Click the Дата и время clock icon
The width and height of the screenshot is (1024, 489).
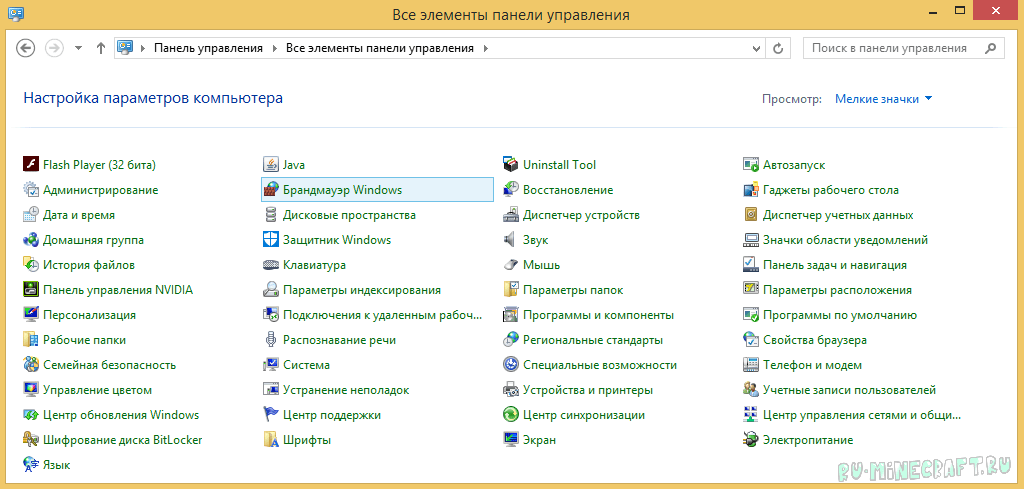[31, 215]
